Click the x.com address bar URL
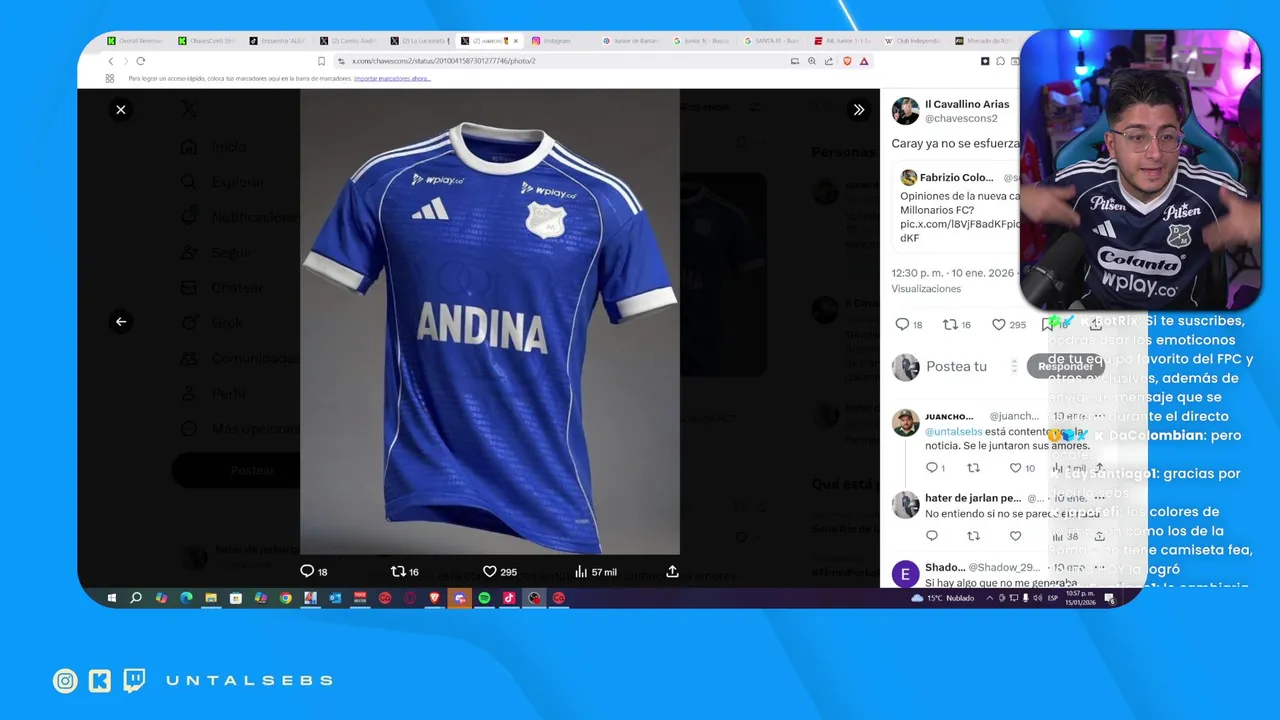 444,61
